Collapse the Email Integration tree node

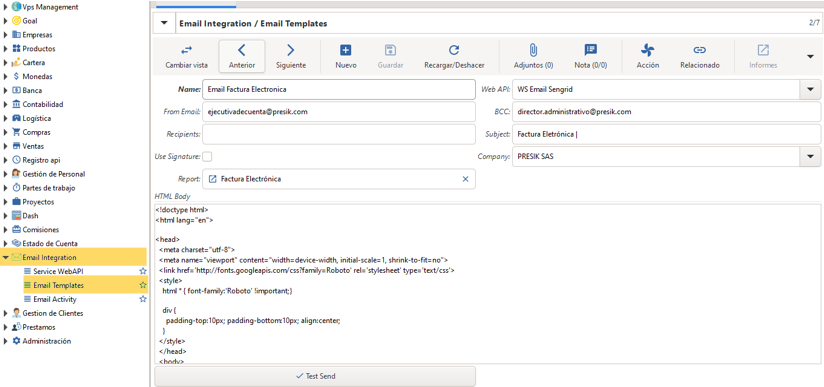pos(5,258)
